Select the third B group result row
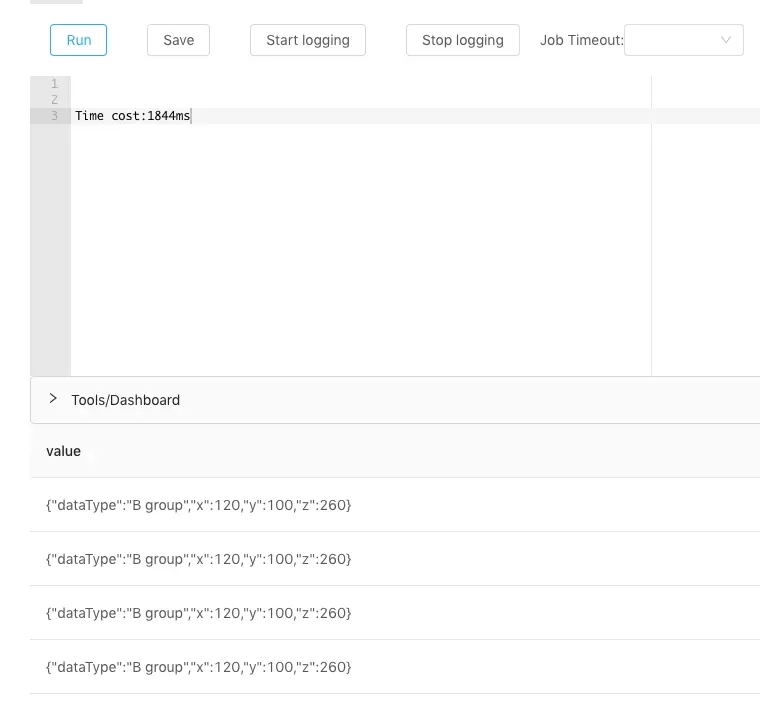The height and width of the screenshot is (705, 760). pos(199,613)
